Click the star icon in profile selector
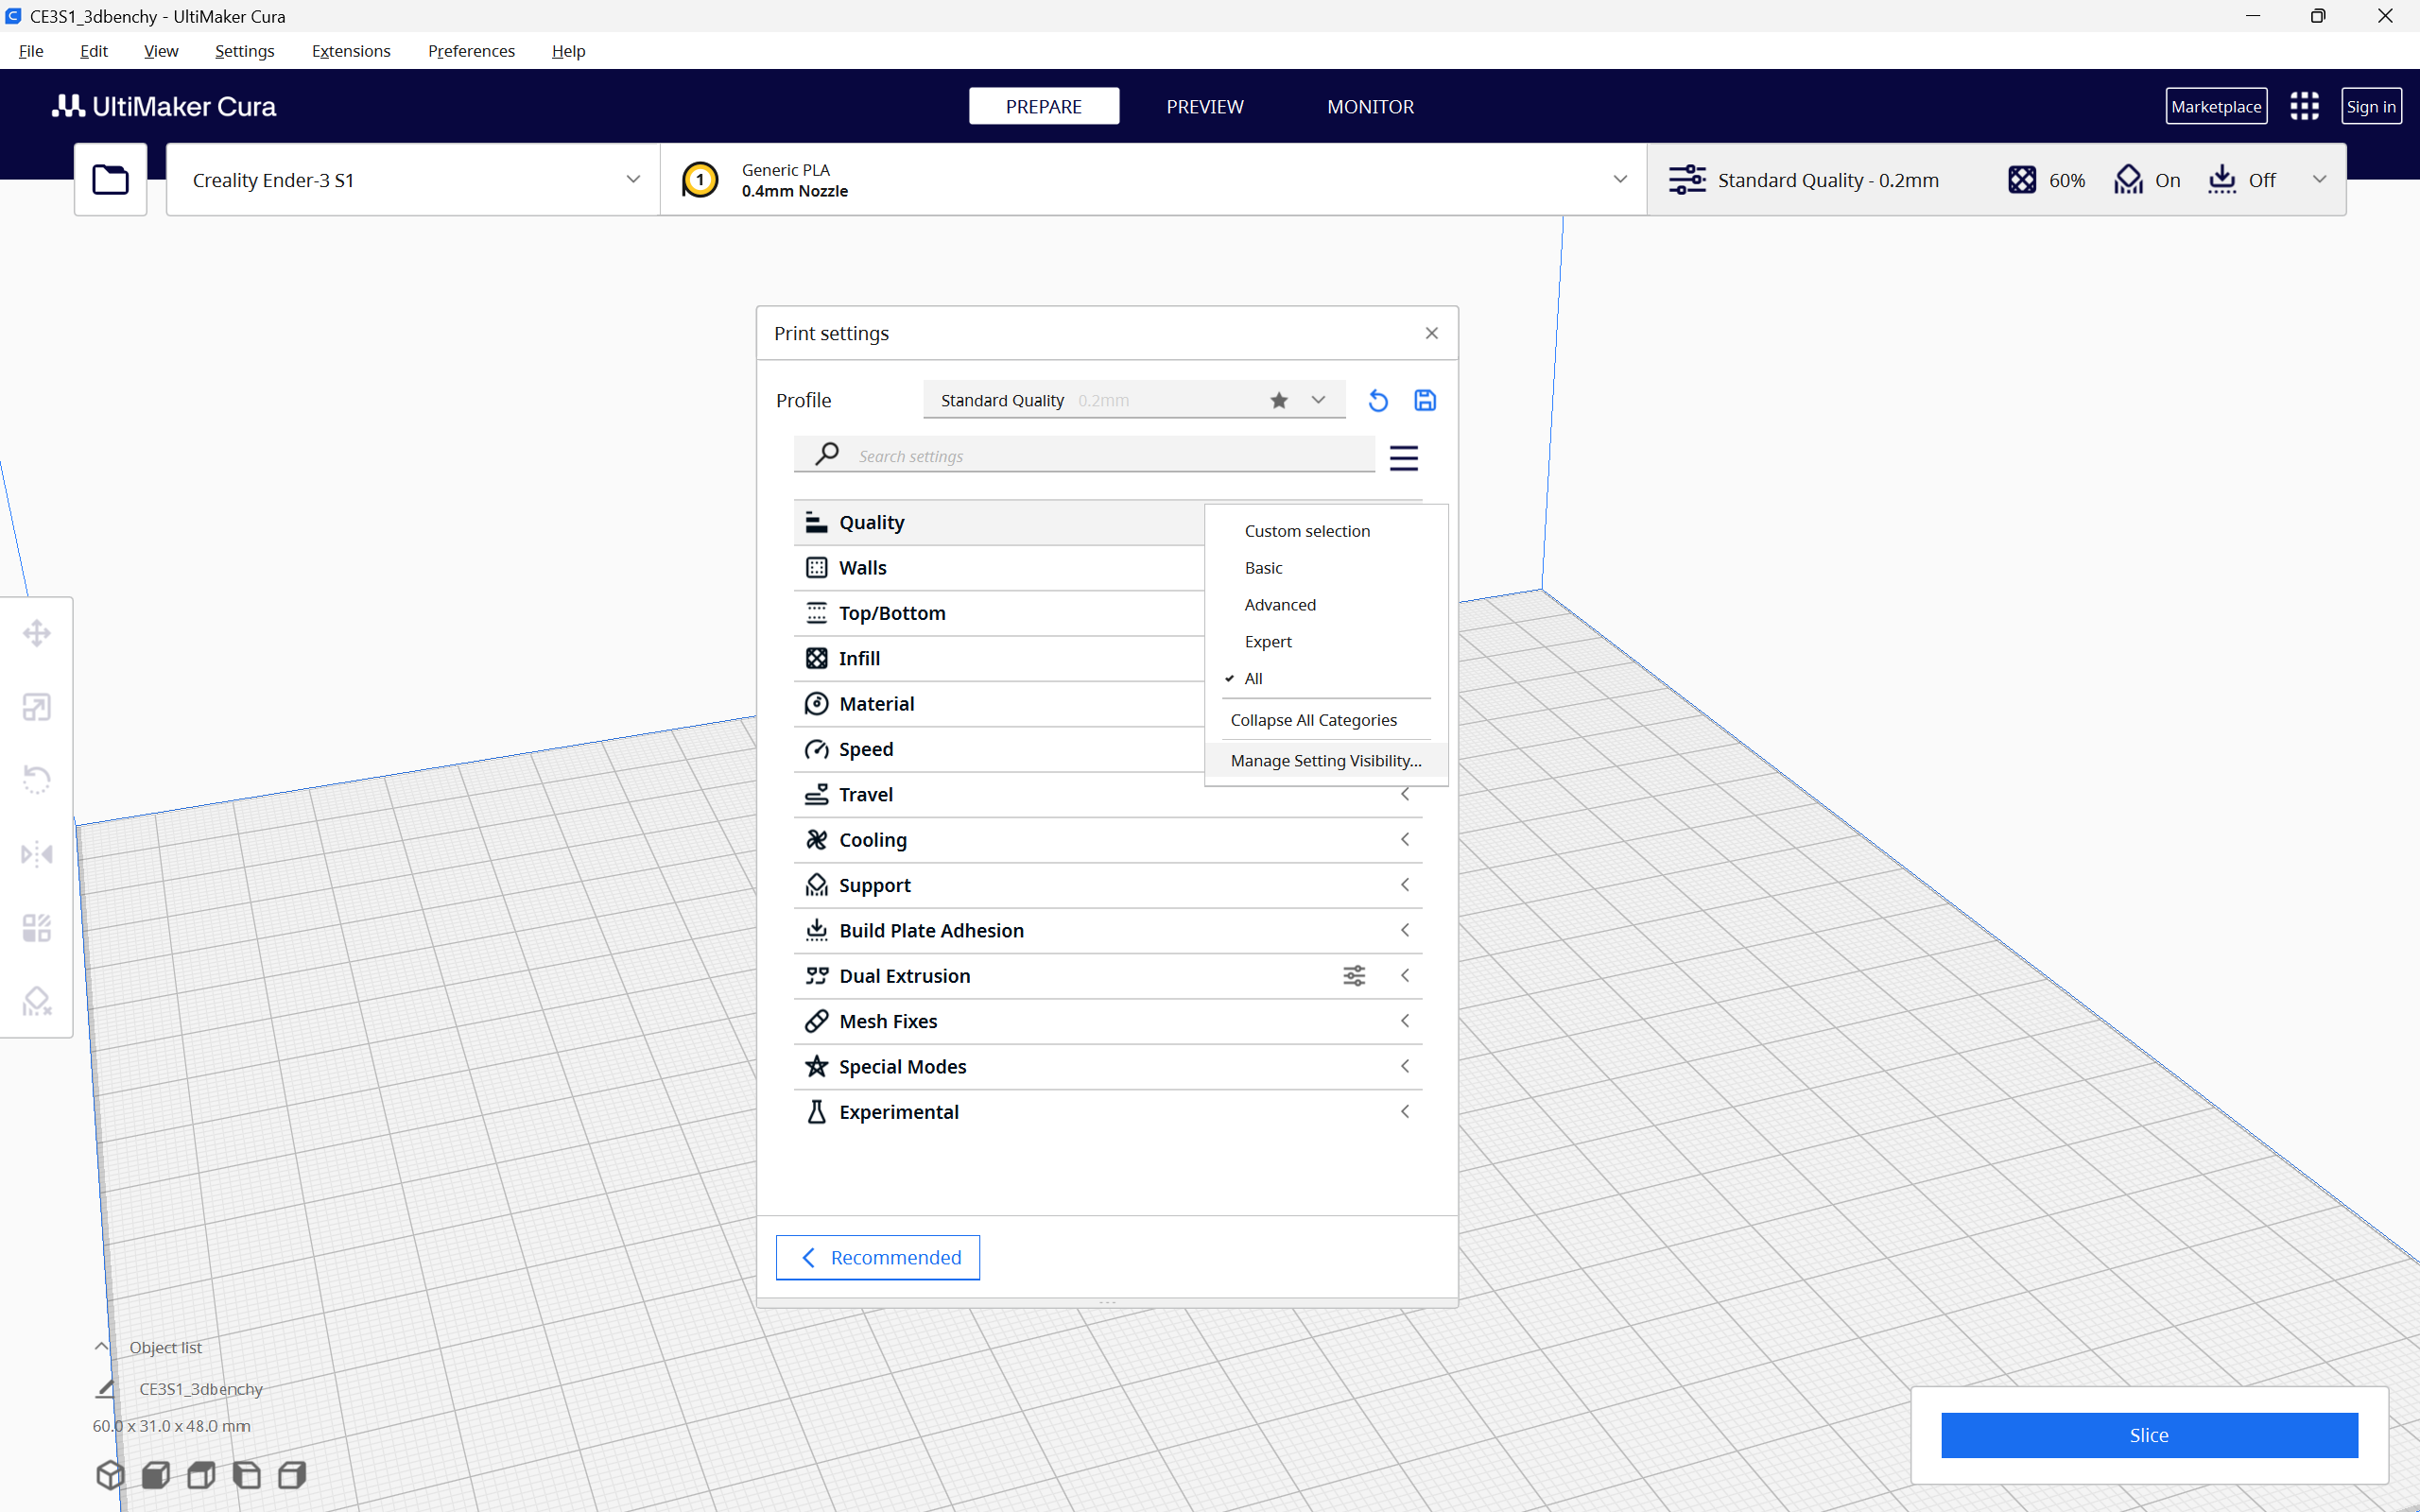 1279,401
